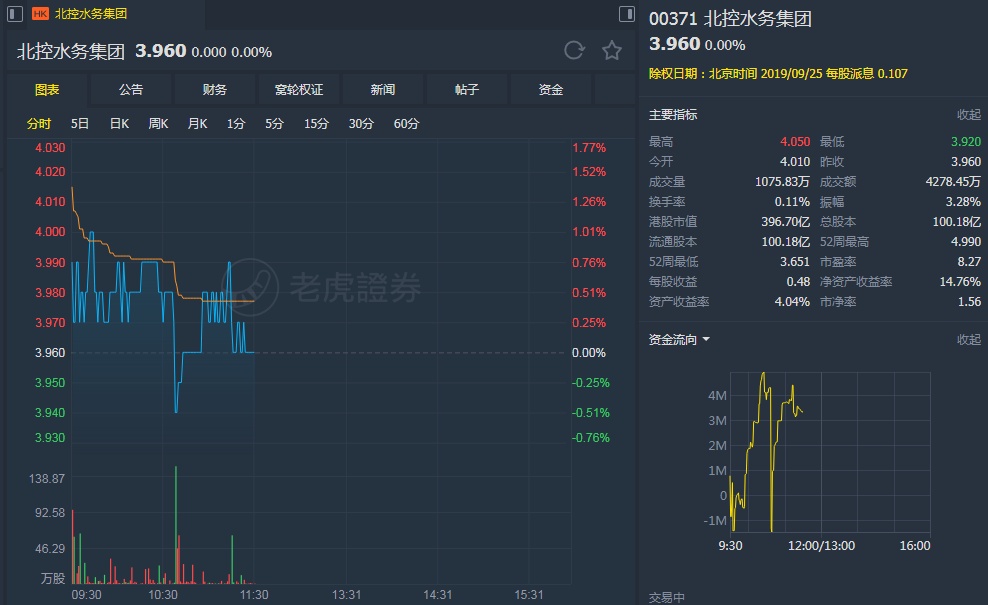Open the 新闻 tab

[382, 89]
